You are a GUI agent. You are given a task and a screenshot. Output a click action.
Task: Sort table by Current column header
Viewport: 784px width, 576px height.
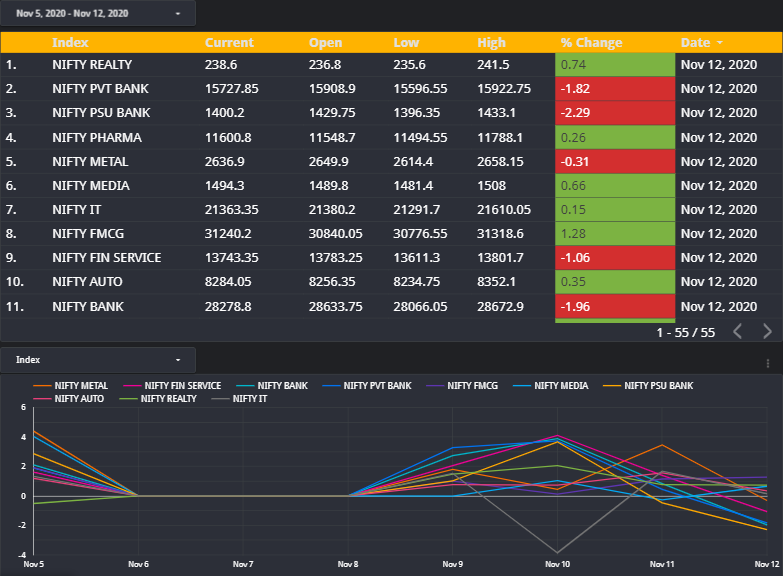[x=229, y=42]
